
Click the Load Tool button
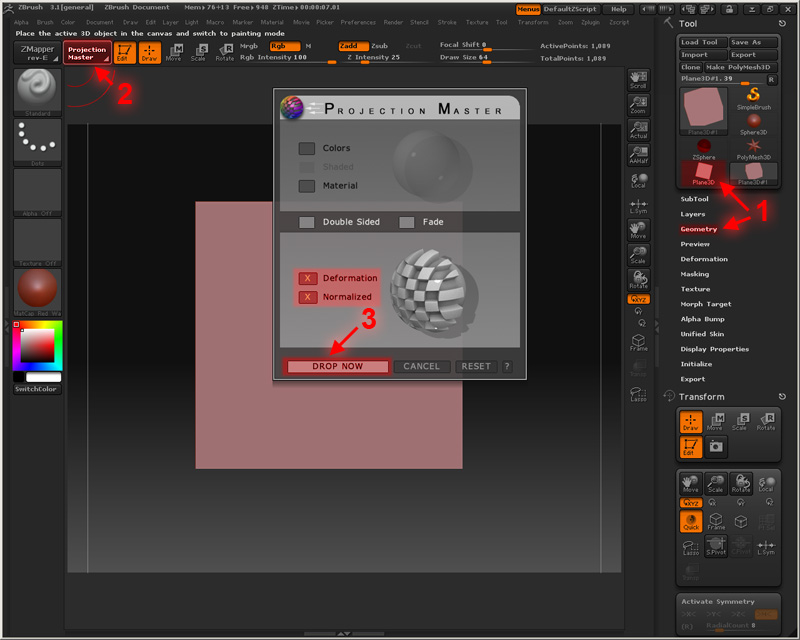pyautogui.click(x=703, y=42)
